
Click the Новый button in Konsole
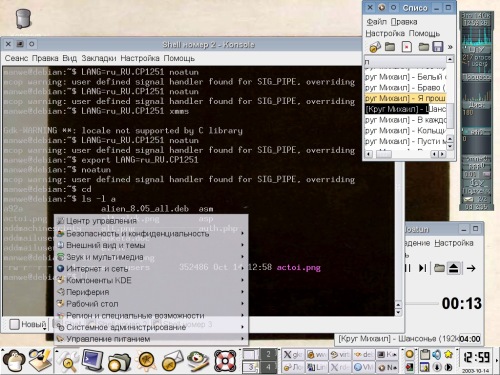(x=28, y=324)
